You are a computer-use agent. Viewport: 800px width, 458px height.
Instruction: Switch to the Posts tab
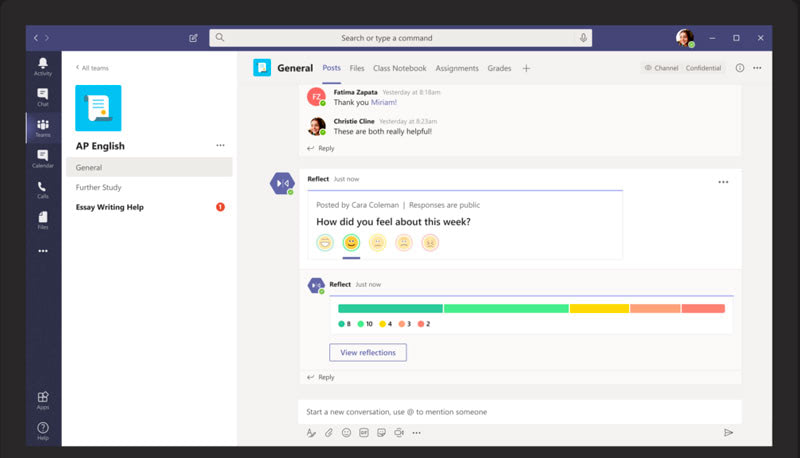(x=332, y=68)
